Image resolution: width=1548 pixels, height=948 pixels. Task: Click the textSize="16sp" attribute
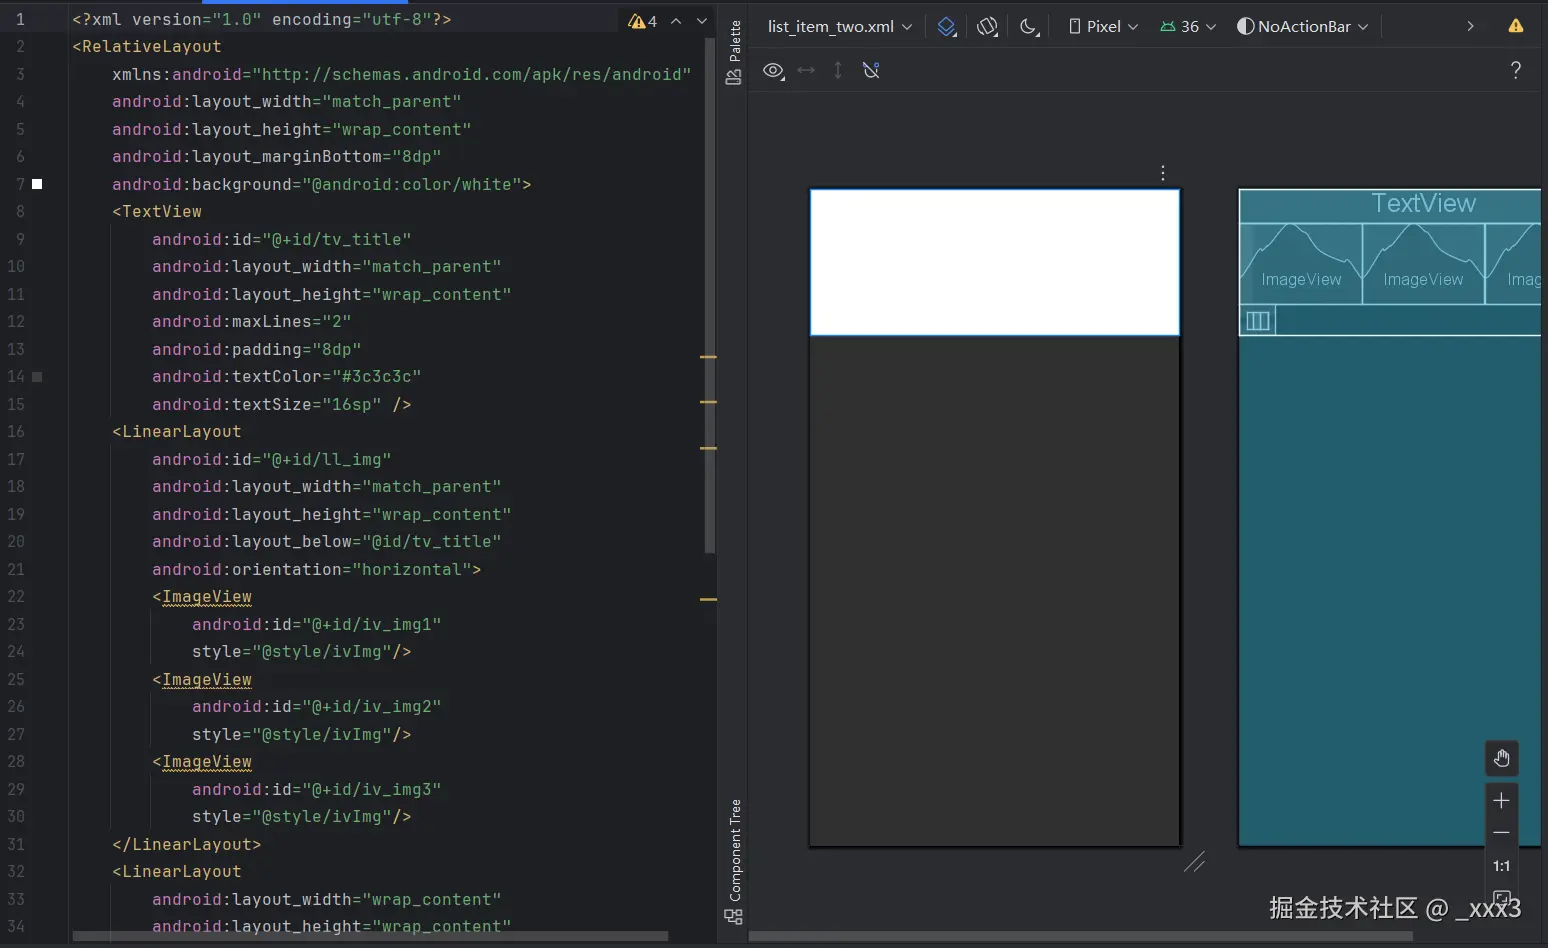point(267,405)
